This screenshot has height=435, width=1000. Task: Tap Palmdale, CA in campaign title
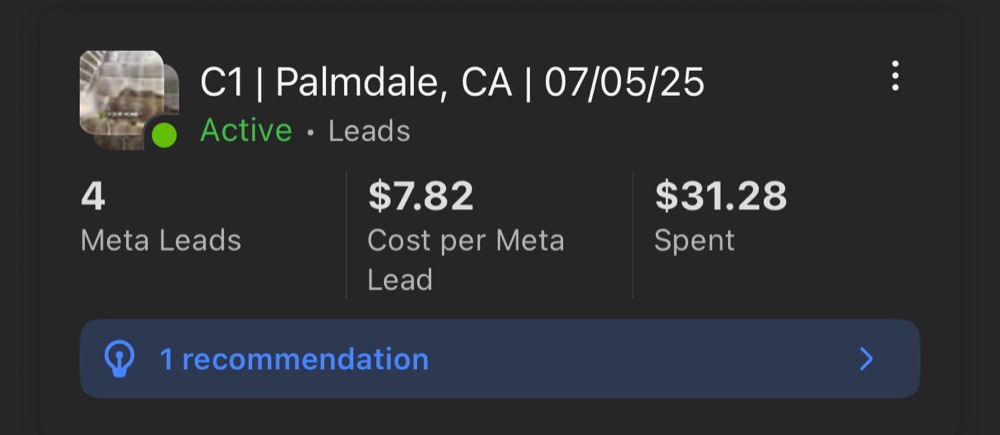pos(393,84)
